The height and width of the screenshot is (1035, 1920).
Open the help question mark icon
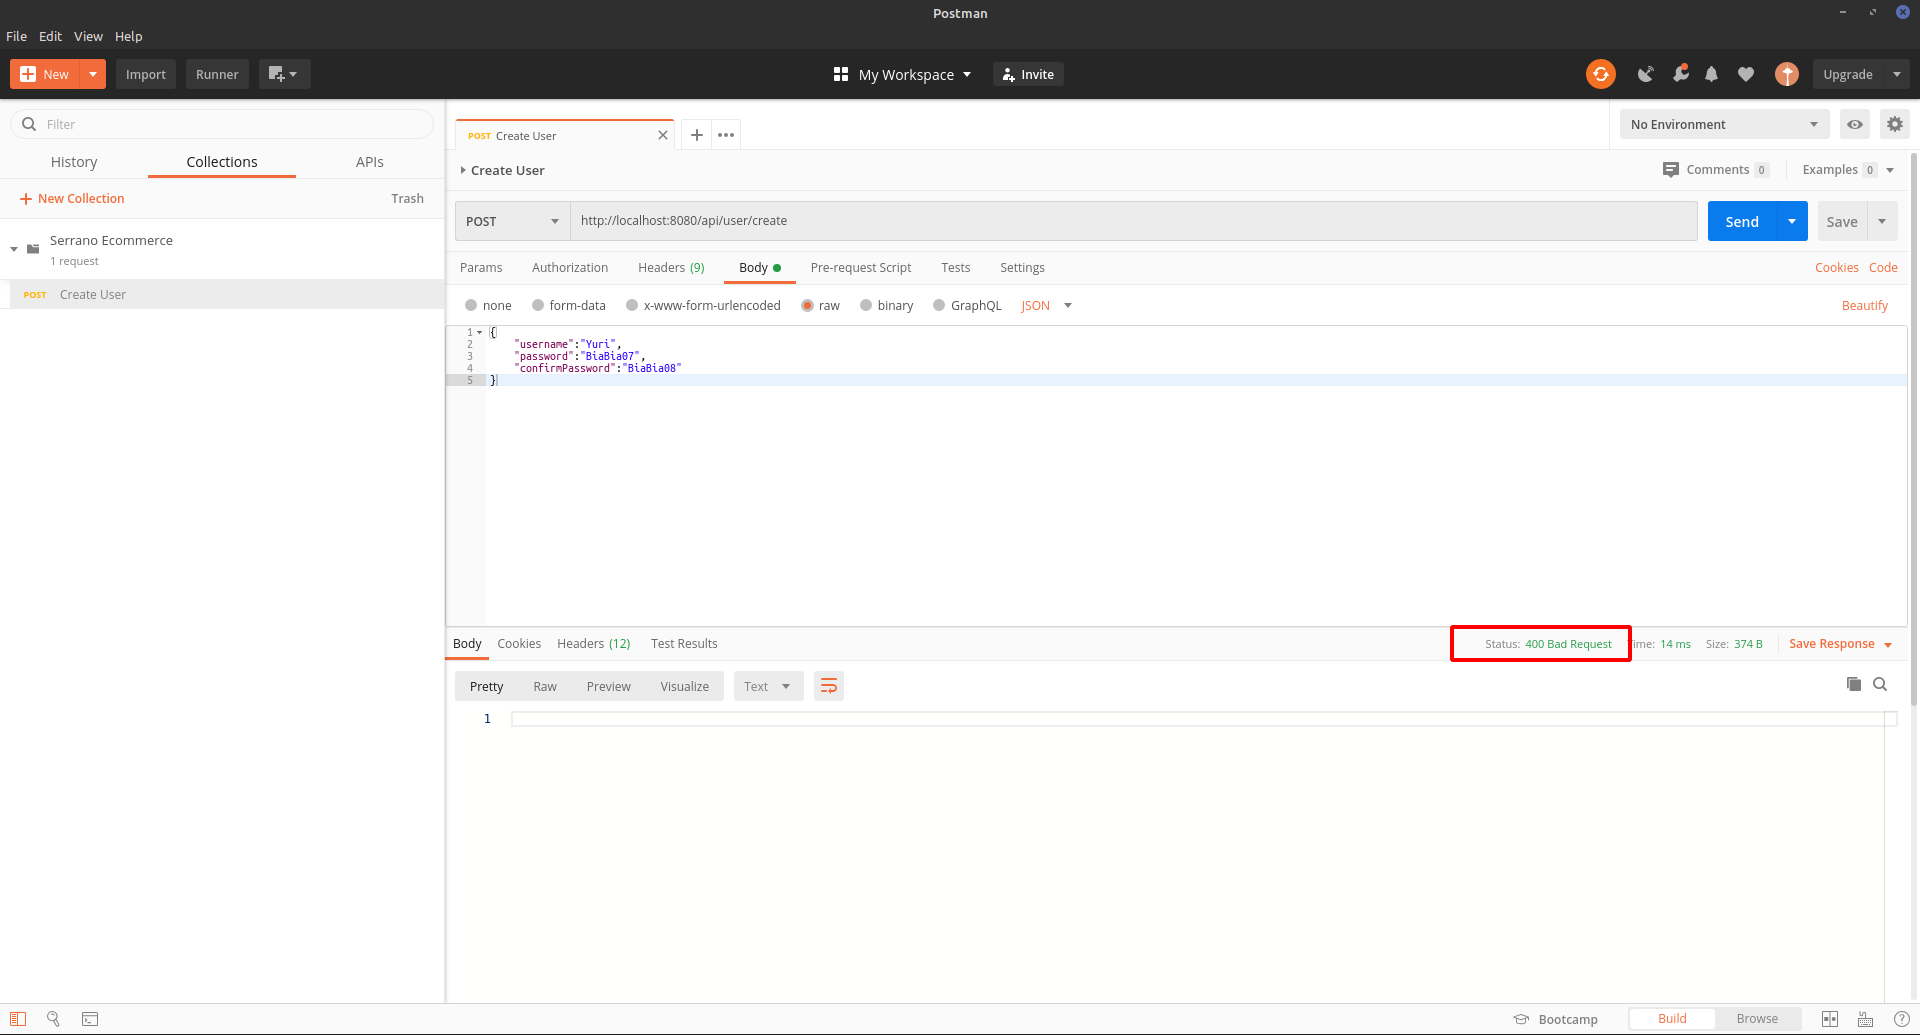1902,1019
